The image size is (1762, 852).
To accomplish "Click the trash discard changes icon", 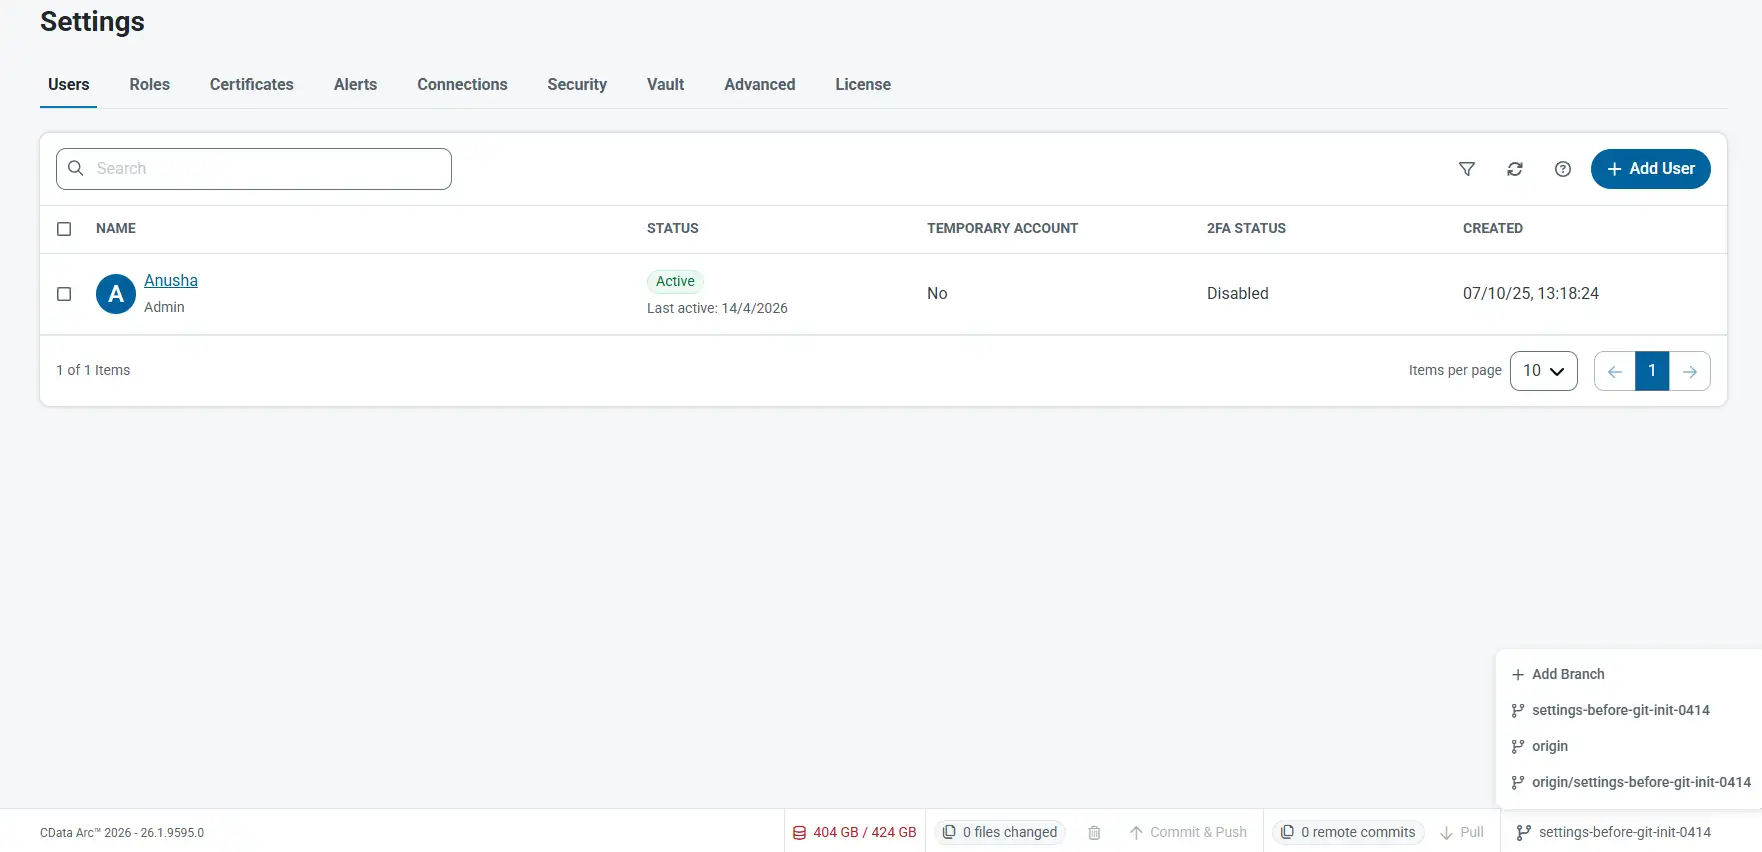I will click(x=1094, y=832).
